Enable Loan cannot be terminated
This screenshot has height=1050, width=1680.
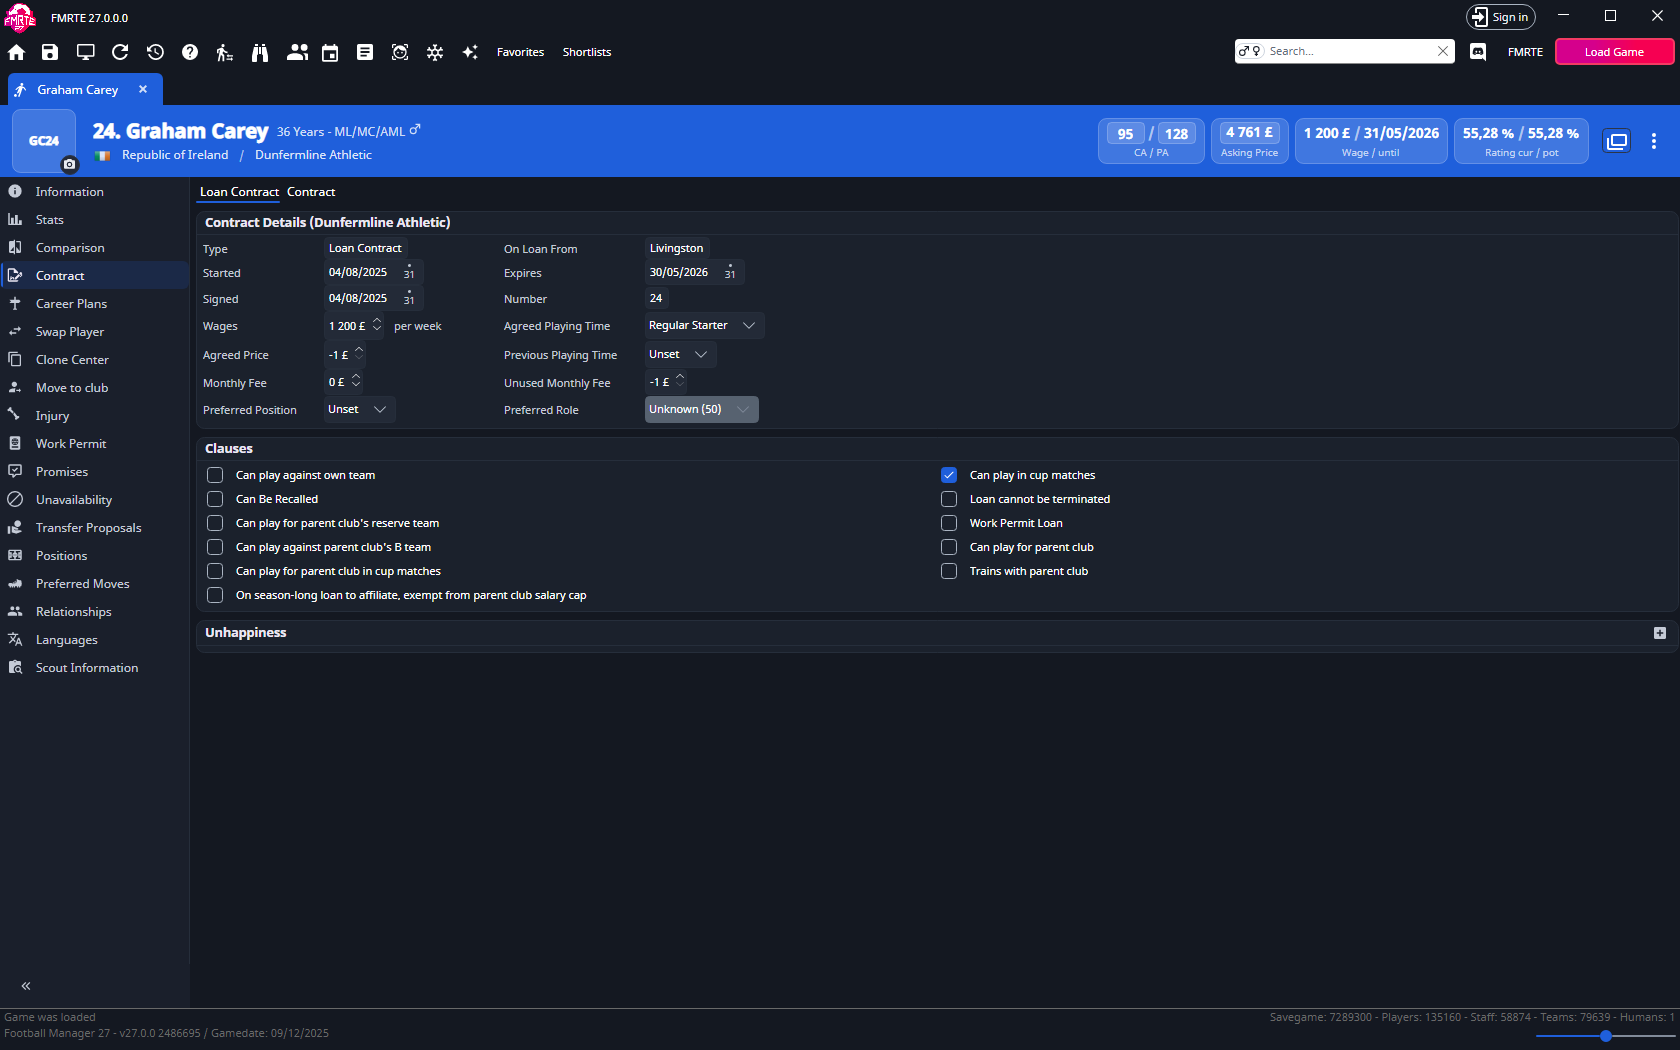click(949, 499)
